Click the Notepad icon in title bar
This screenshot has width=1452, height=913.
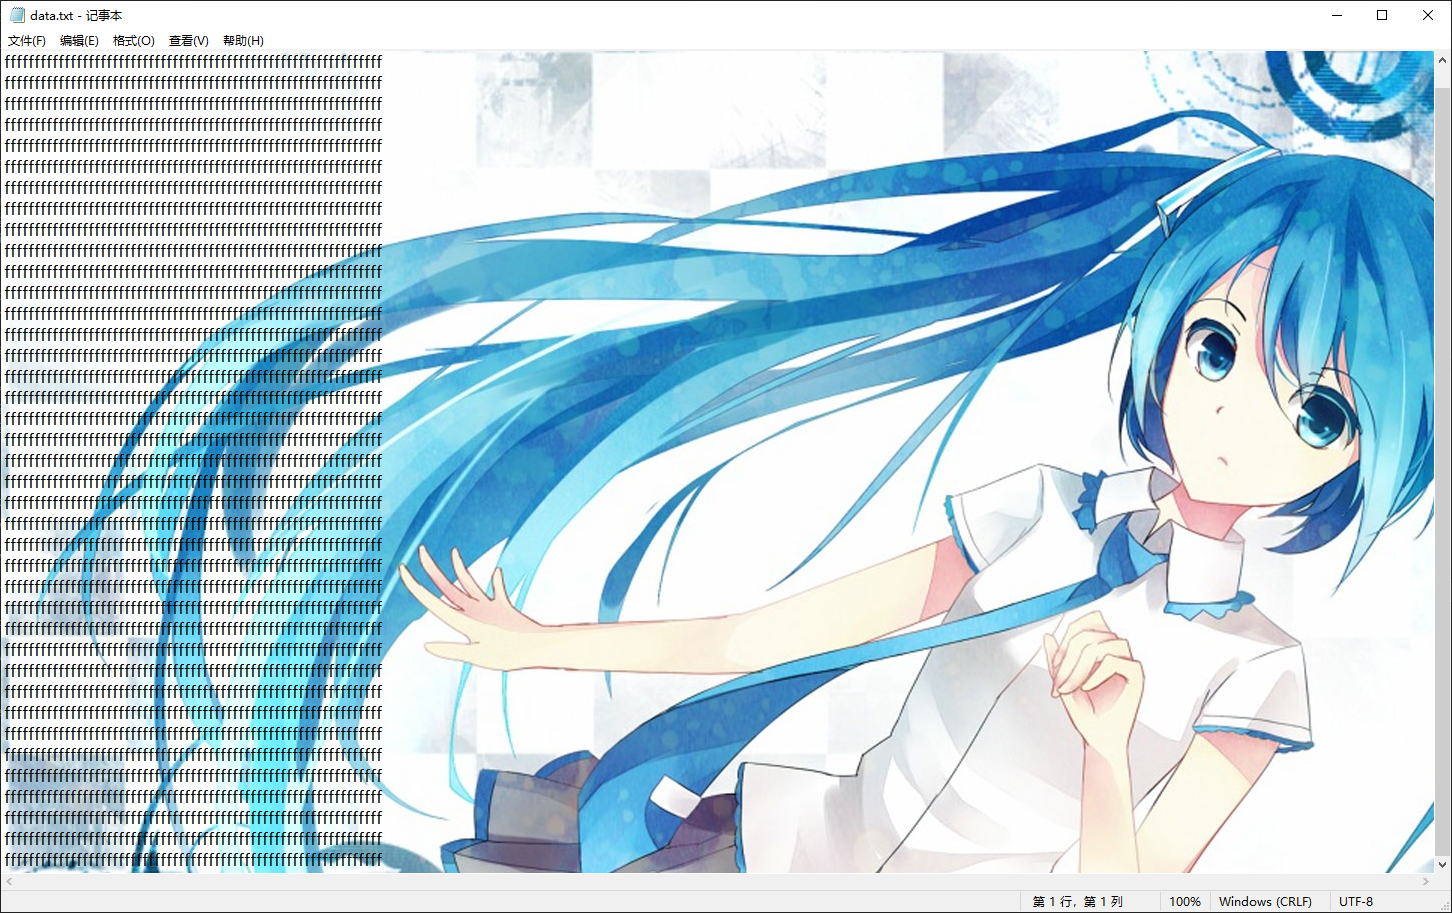[x=17, y=15]
